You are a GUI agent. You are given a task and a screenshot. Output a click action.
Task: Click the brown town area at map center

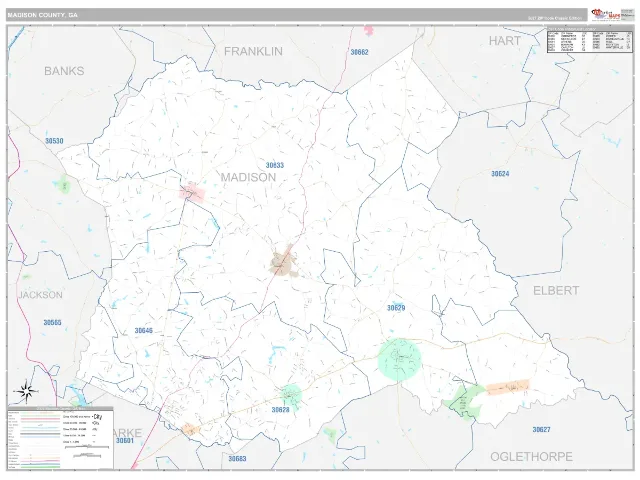[283, 264]
